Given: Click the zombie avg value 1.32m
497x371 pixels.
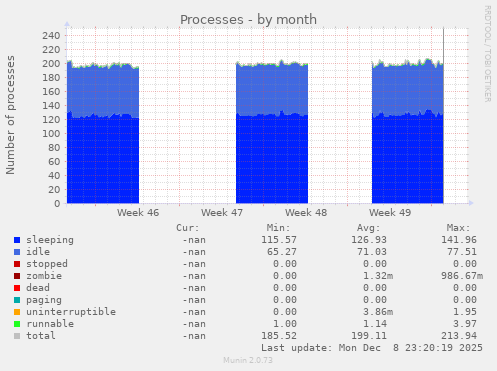Looking at the screenshot, I should point(378,276).
